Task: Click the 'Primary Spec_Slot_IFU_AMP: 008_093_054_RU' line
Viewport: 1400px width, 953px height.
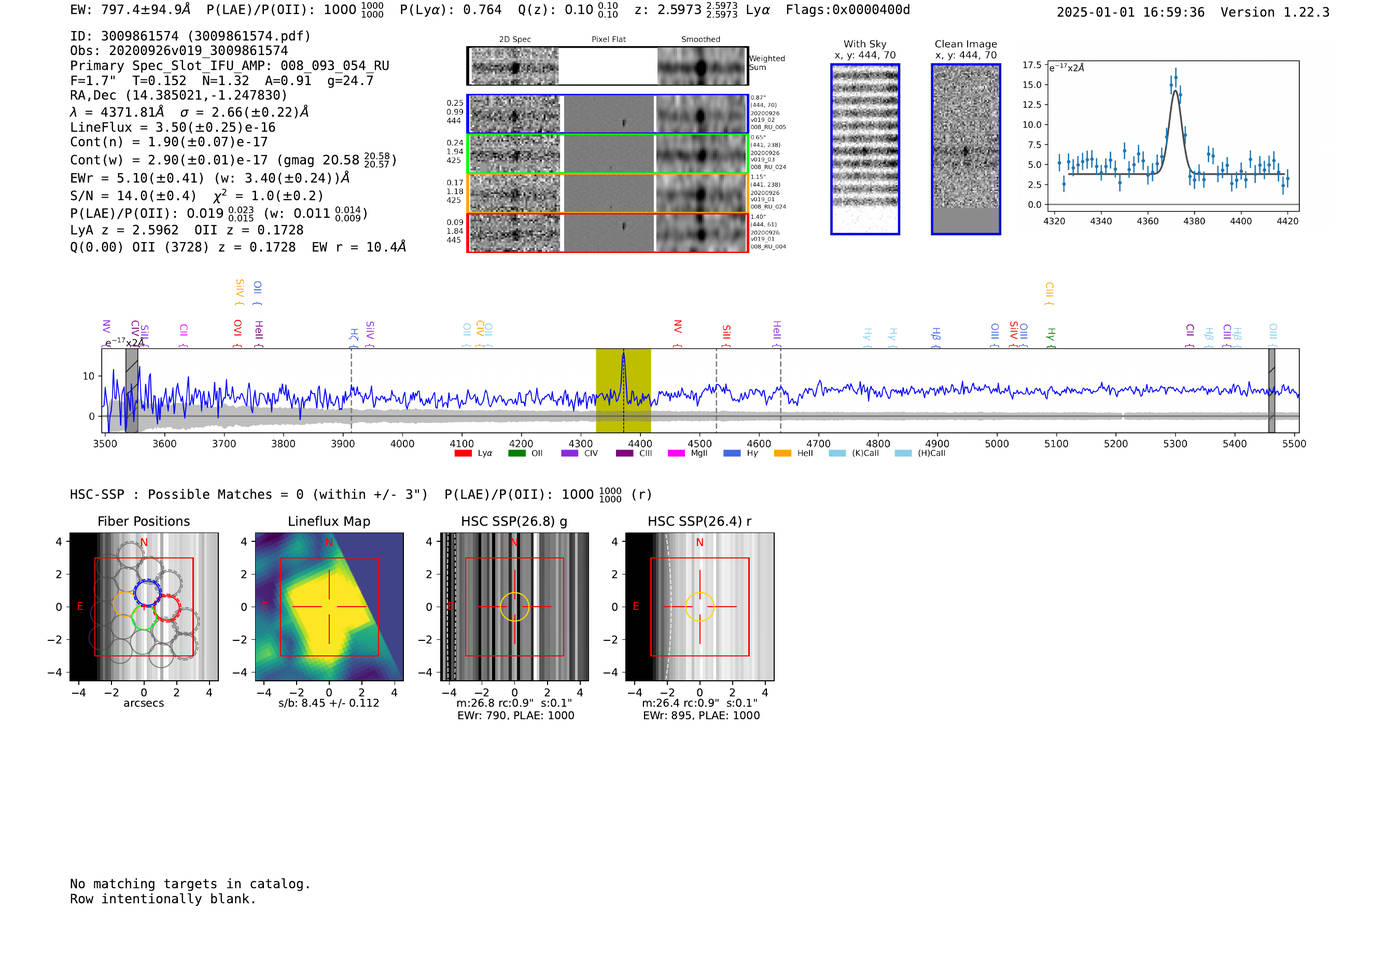Action: click(230, 65)
